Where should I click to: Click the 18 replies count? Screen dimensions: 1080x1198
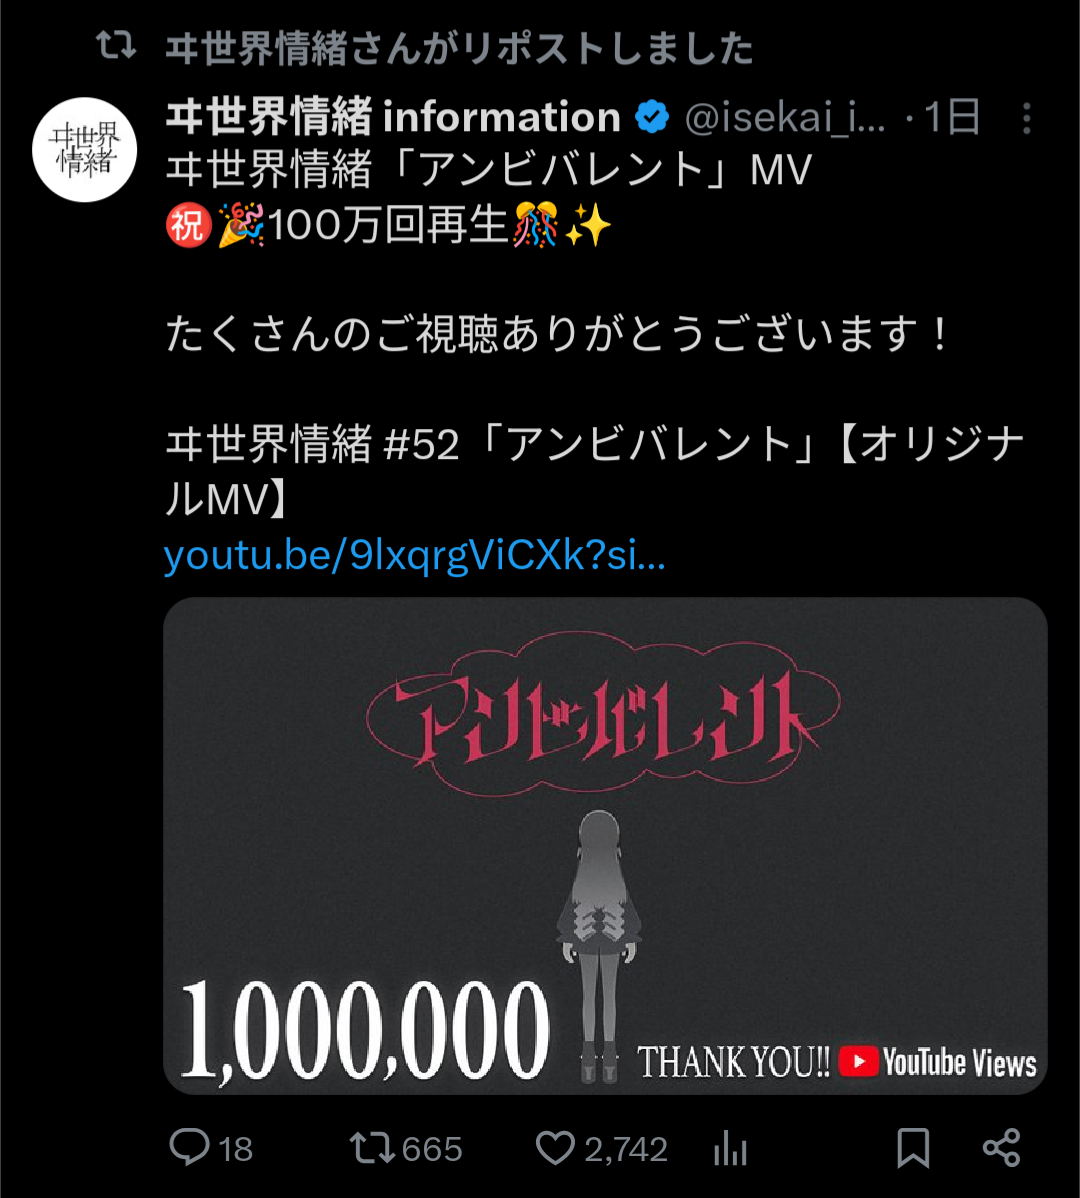[x=235, y=1149]
